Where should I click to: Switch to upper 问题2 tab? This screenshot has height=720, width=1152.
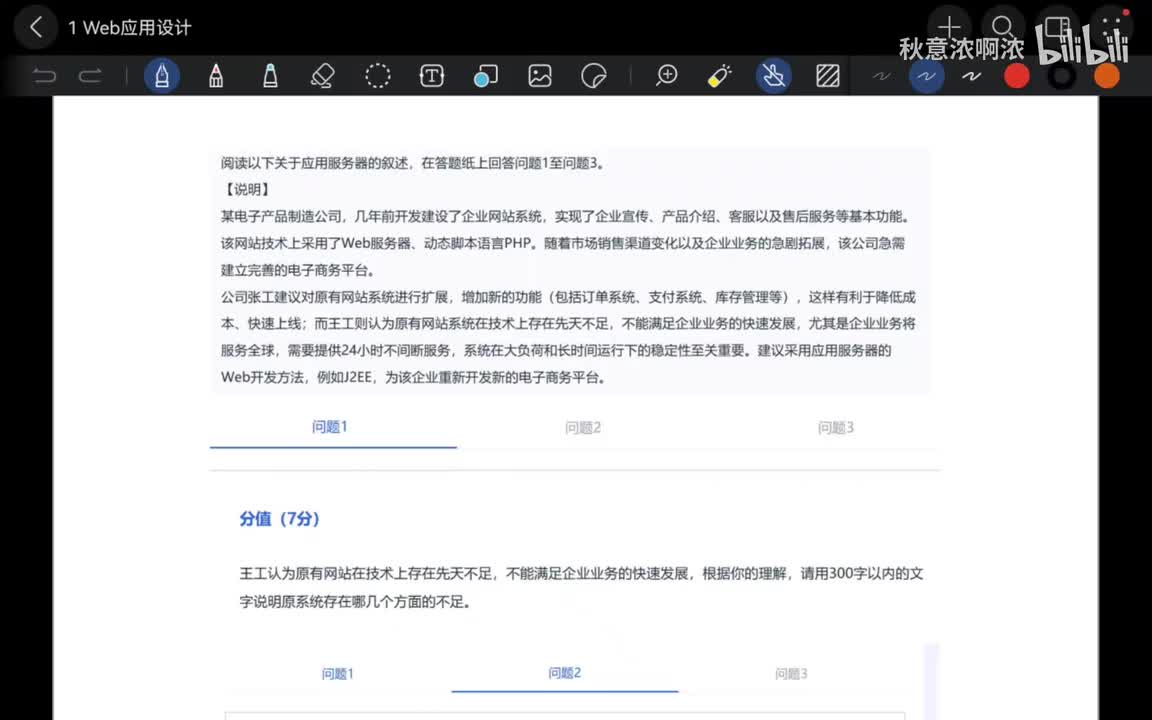click(x=583, y=428)
